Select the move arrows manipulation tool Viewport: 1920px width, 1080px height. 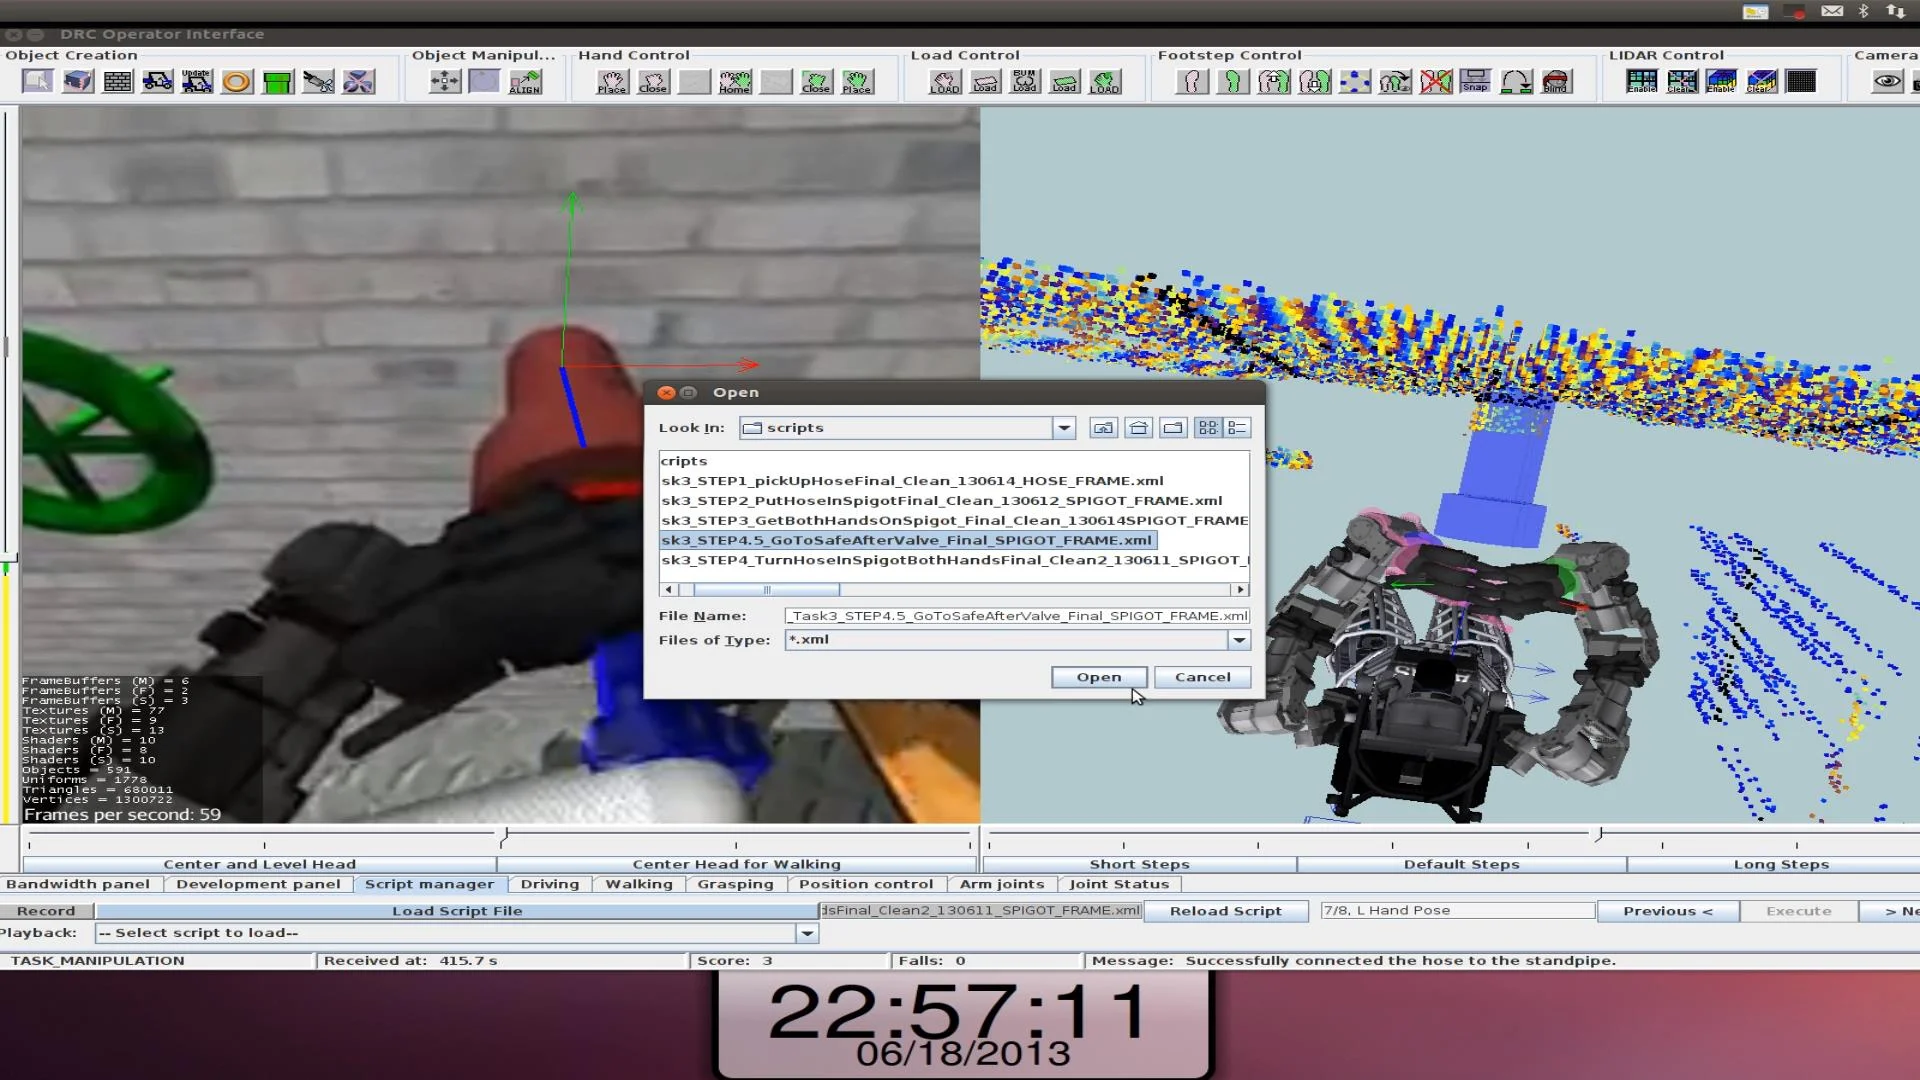click(x=445, y=82)
